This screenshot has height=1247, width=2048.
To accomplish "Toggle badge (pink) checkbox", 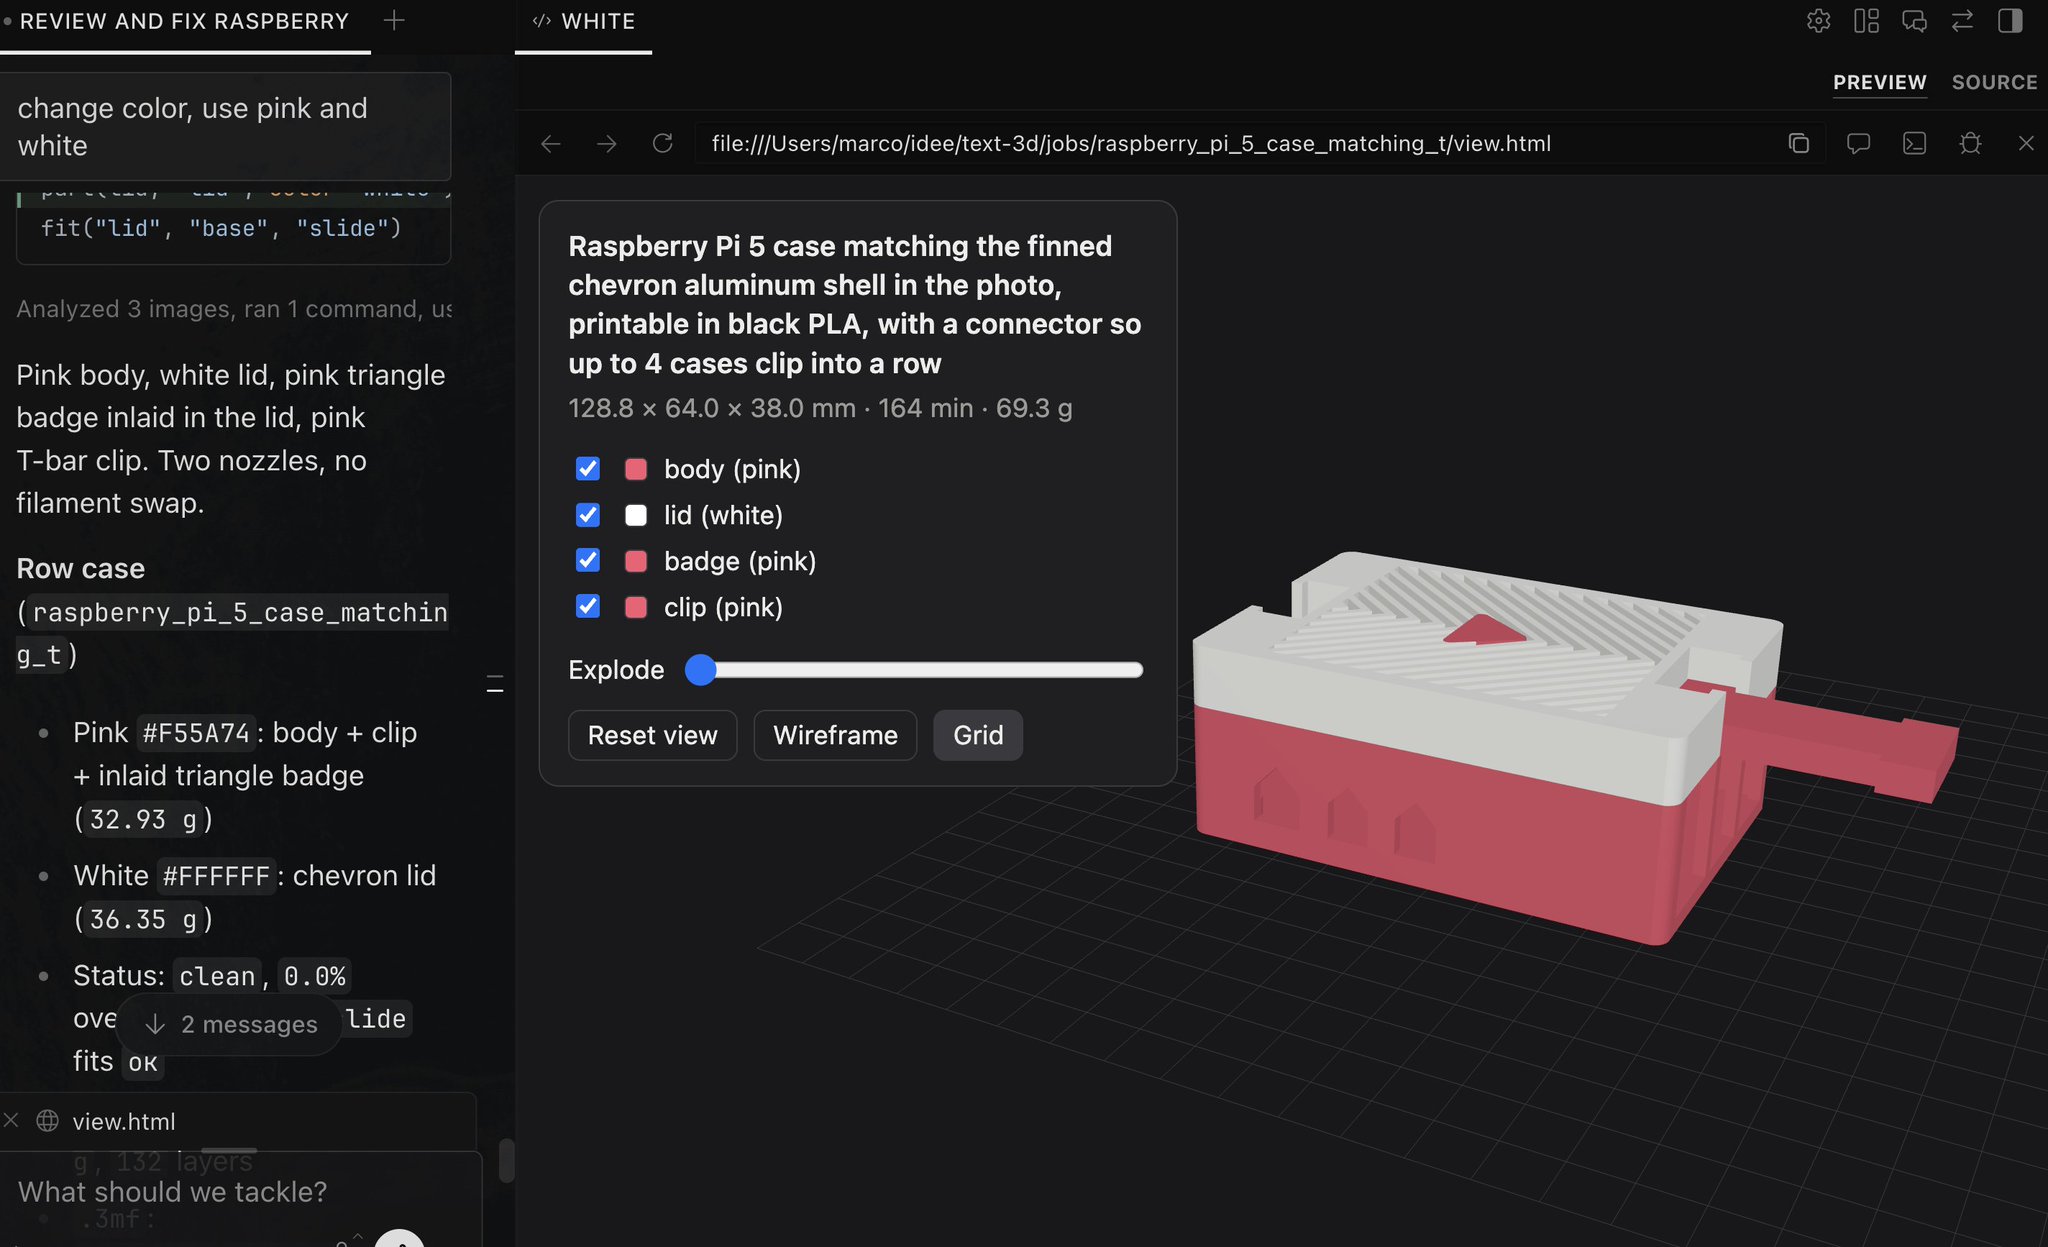I will pyautogui.click(x=588, y=561).
